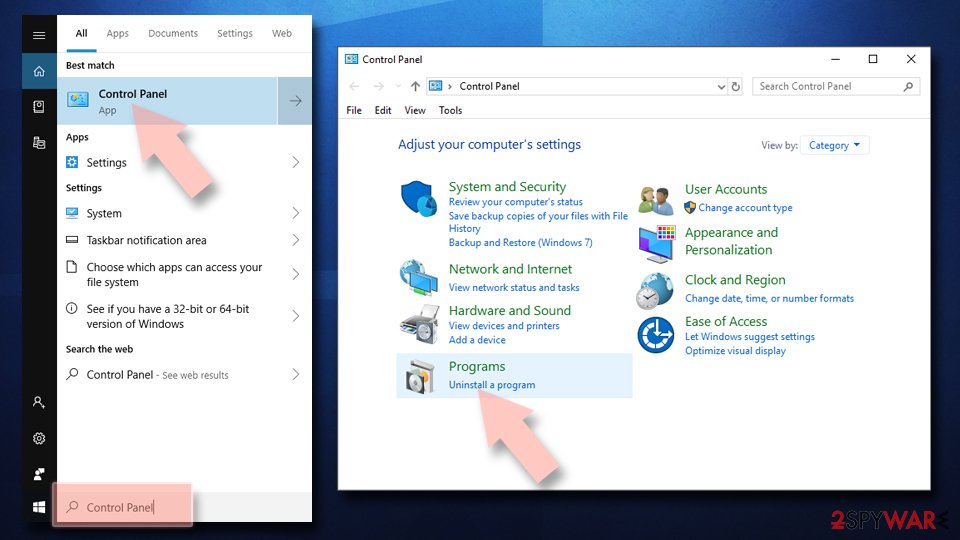Image resolution: width=960 pixels, height=540 pixels.
Task: Open the User Accounts people icon
Action: tap(656, 201)
